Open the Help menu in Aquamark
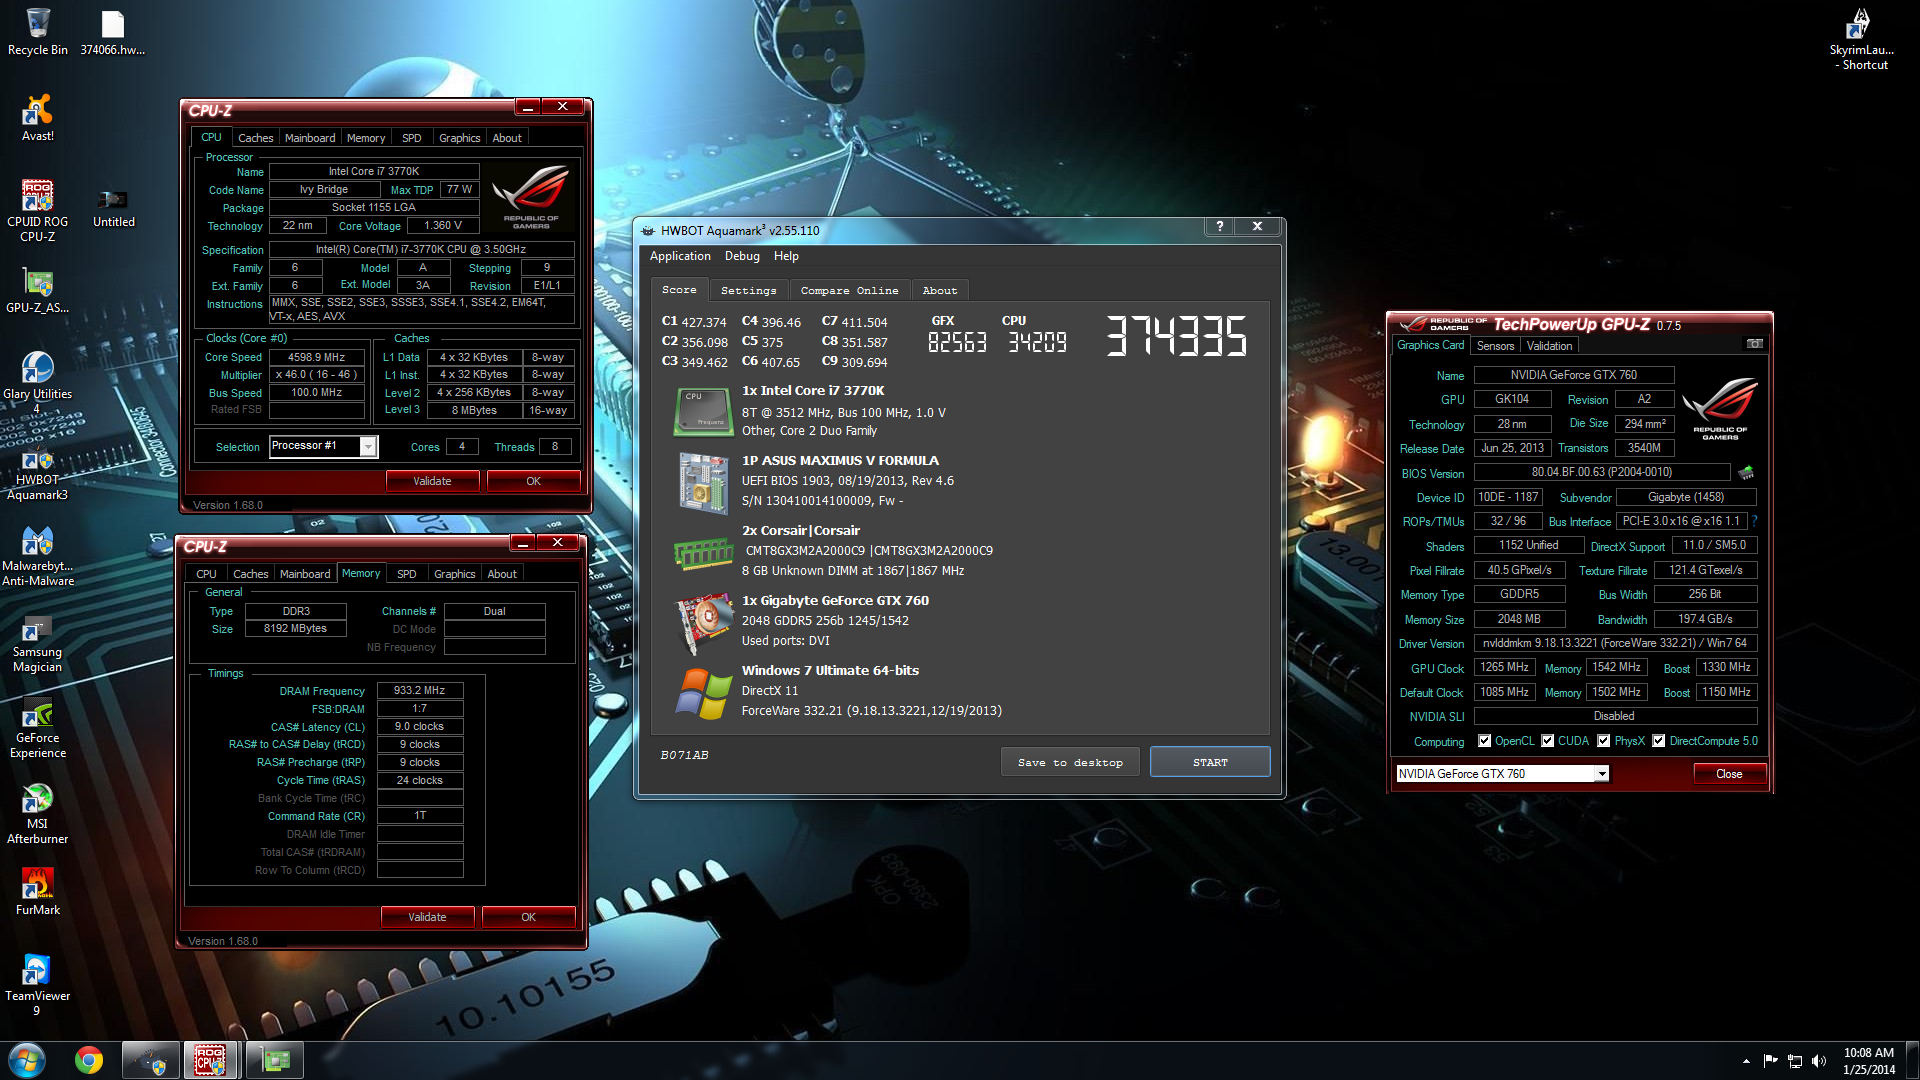 786,256
